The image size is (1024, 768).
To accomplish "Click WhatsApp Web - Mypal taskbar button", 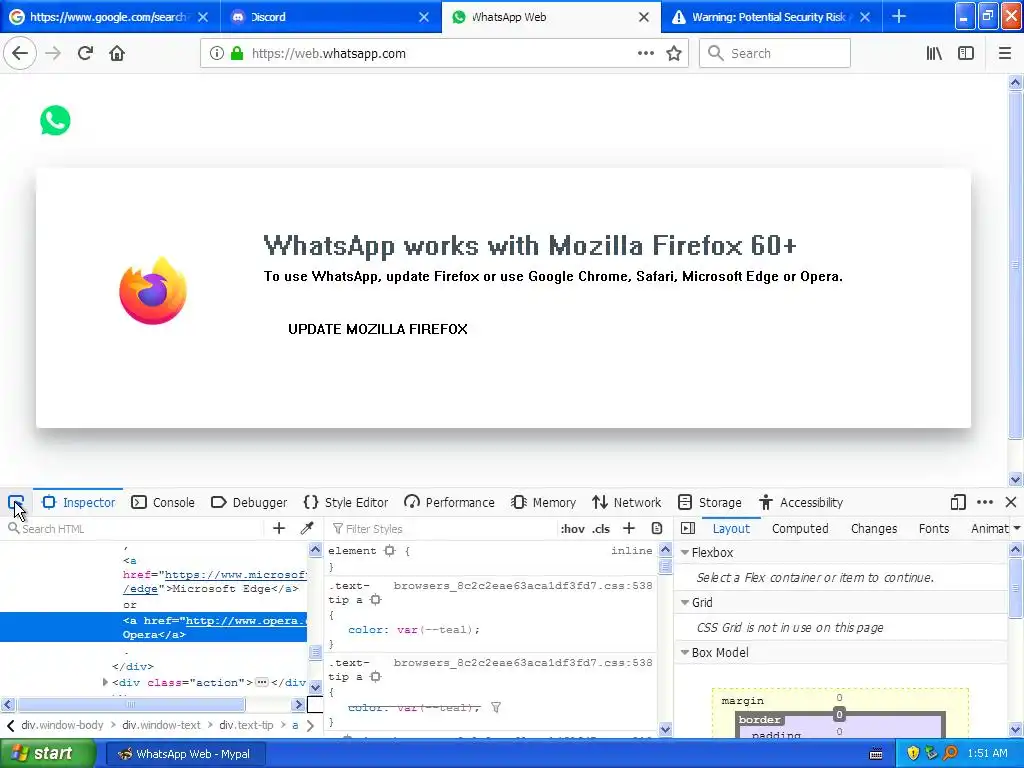I will coord(184,754).
